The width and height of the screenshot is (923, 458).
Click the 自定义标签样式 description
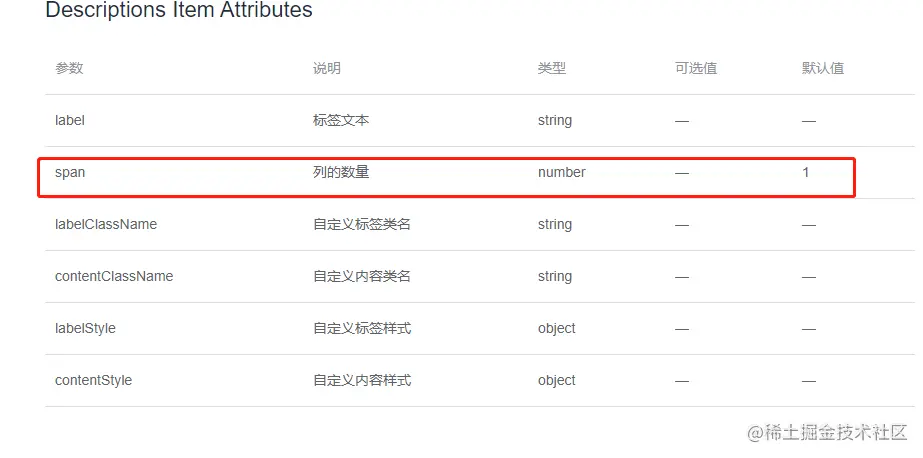(x=362, y=328)
